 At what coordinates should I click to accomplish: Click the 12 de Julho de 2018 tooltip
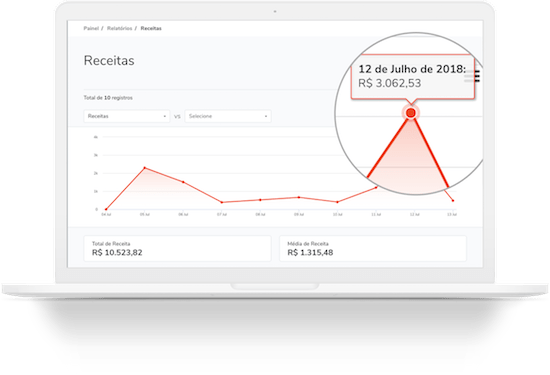click(x=413, y=77)
